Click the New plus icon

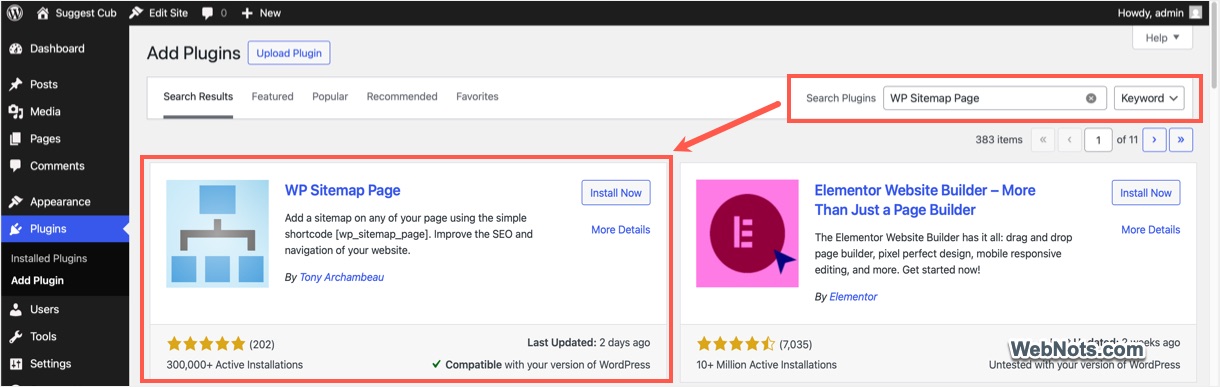pos(247,13)
